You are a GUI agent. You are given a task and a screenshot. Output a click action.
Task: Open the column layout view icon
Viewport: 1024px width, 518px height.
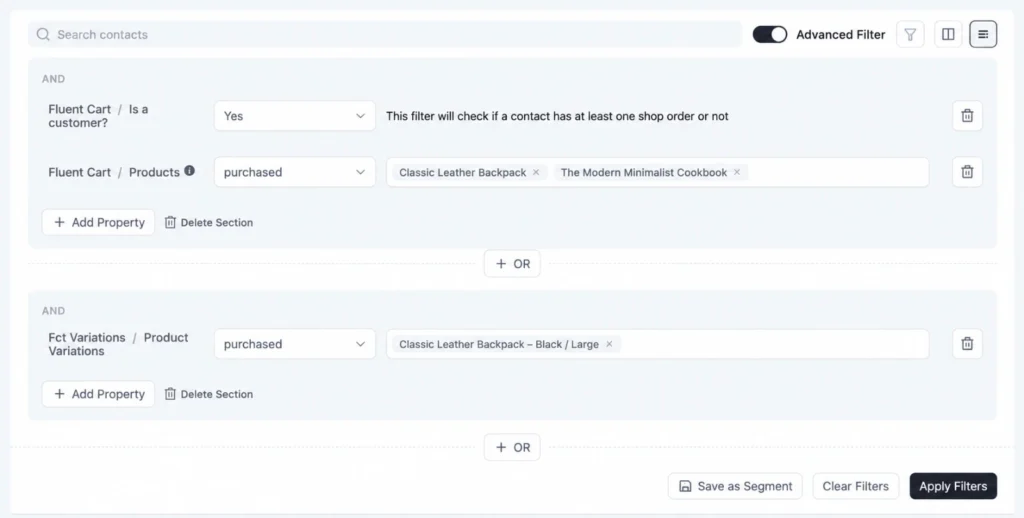coord(948,35)
